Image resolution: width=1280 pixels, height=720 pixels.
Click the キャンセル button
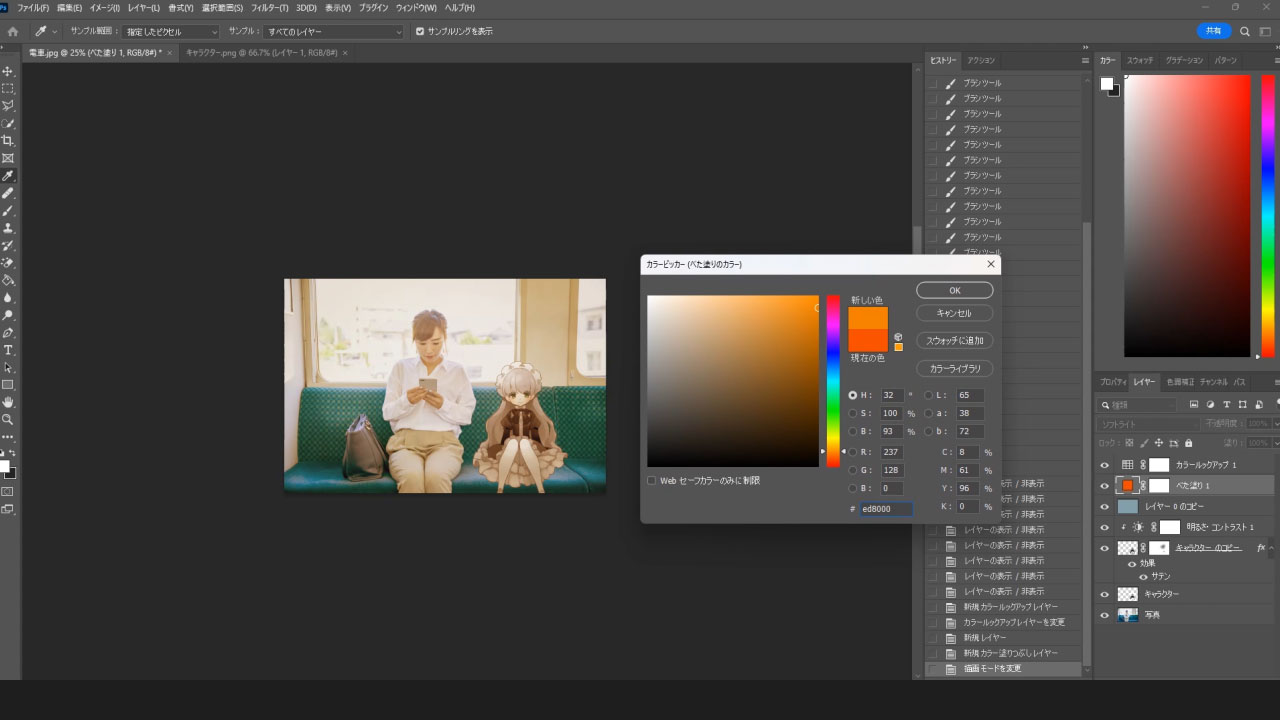point(955,313)
